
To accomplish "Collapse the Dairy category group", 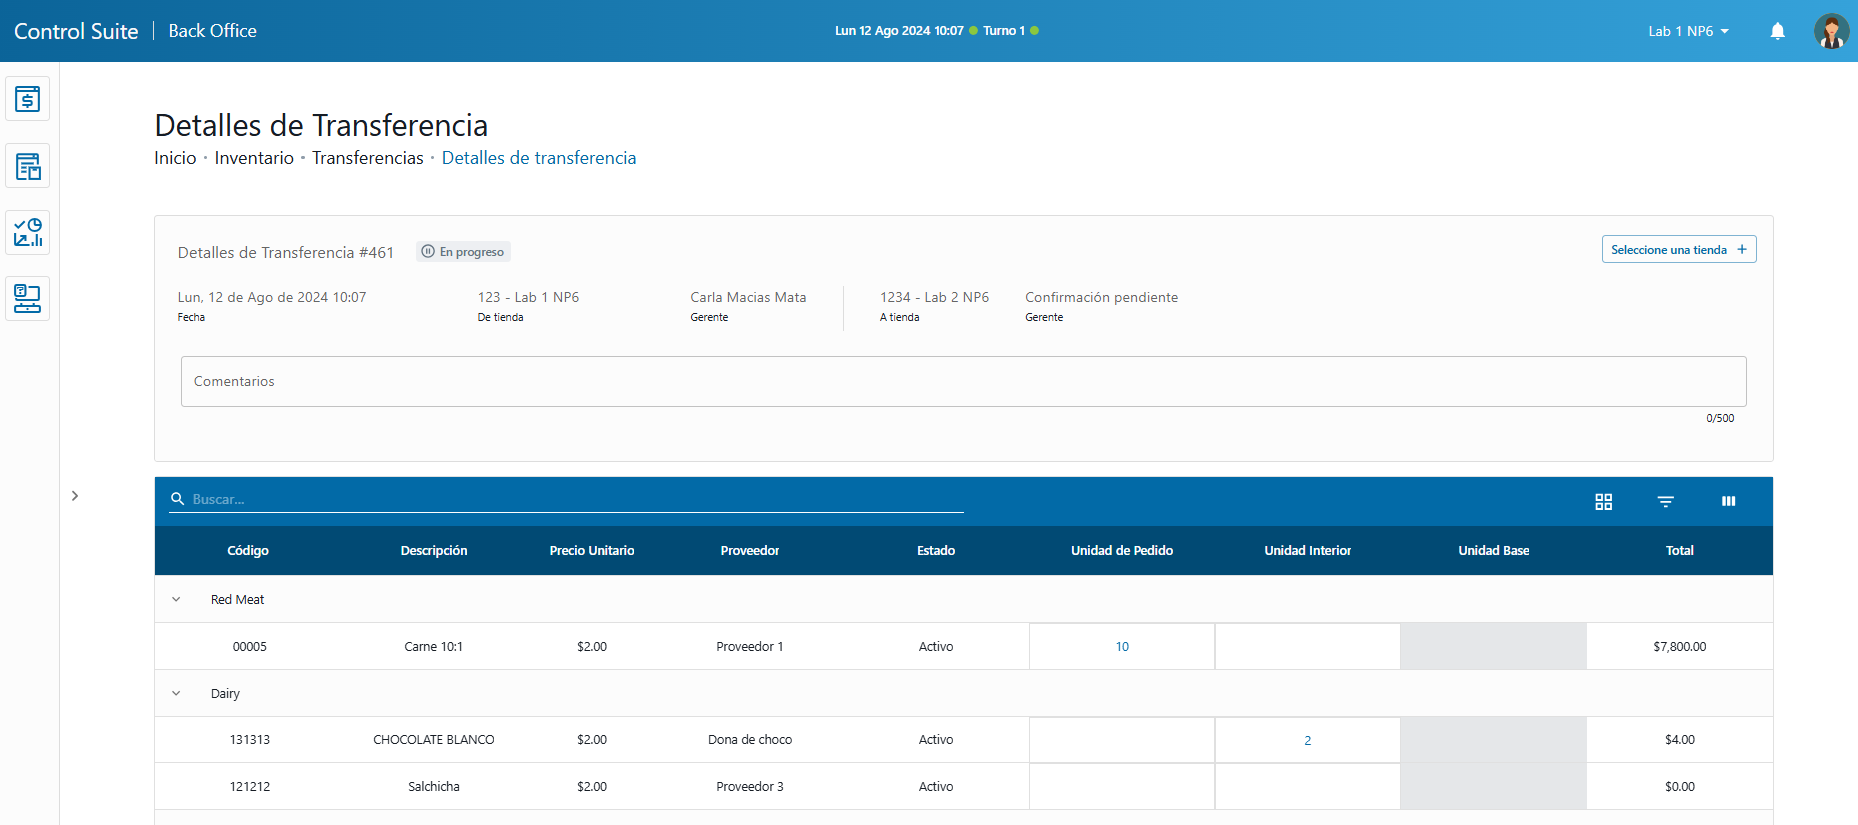I will (x=176, y=693).
